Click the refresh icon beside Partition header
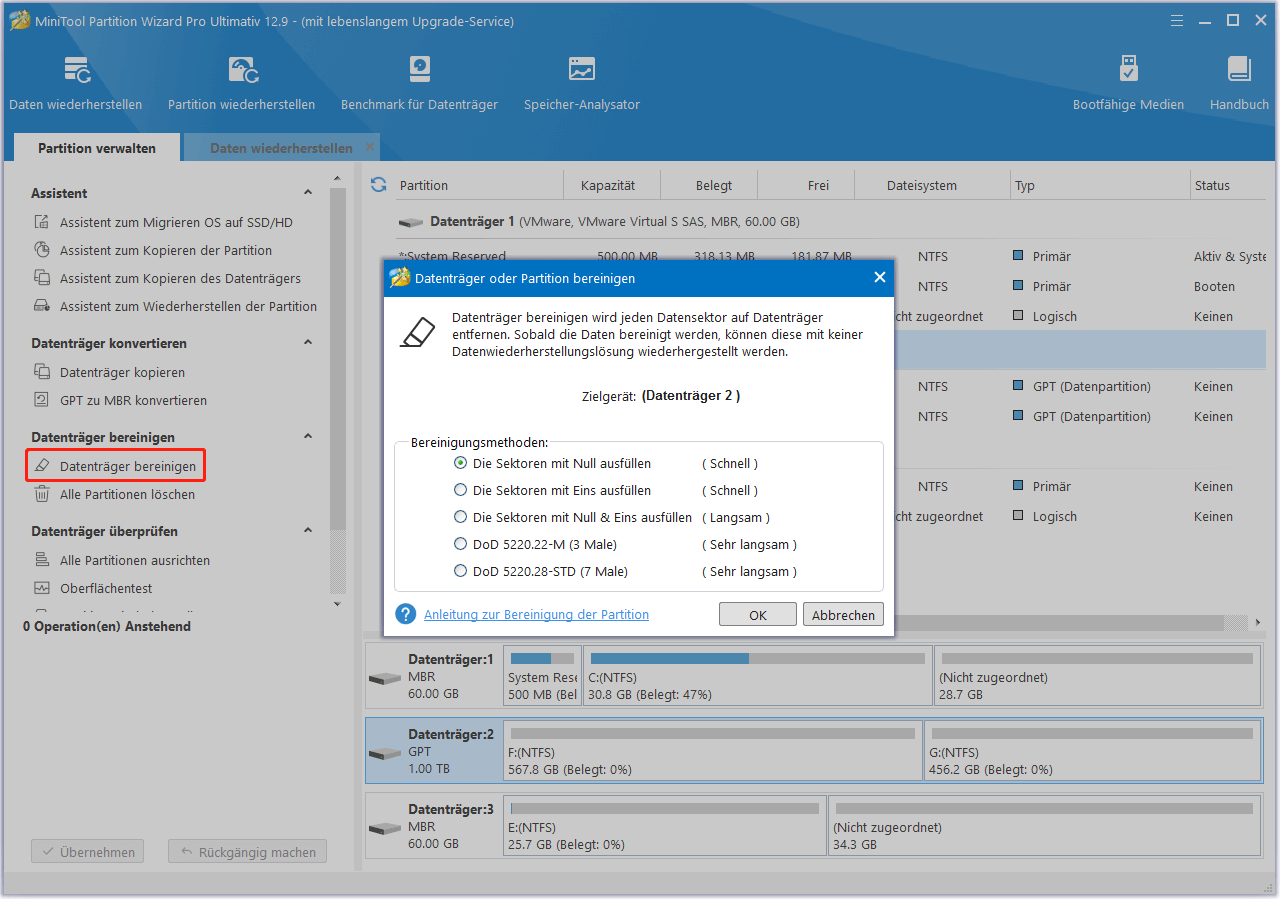The width and height of the screenshot is (1281, 900). 378,185
